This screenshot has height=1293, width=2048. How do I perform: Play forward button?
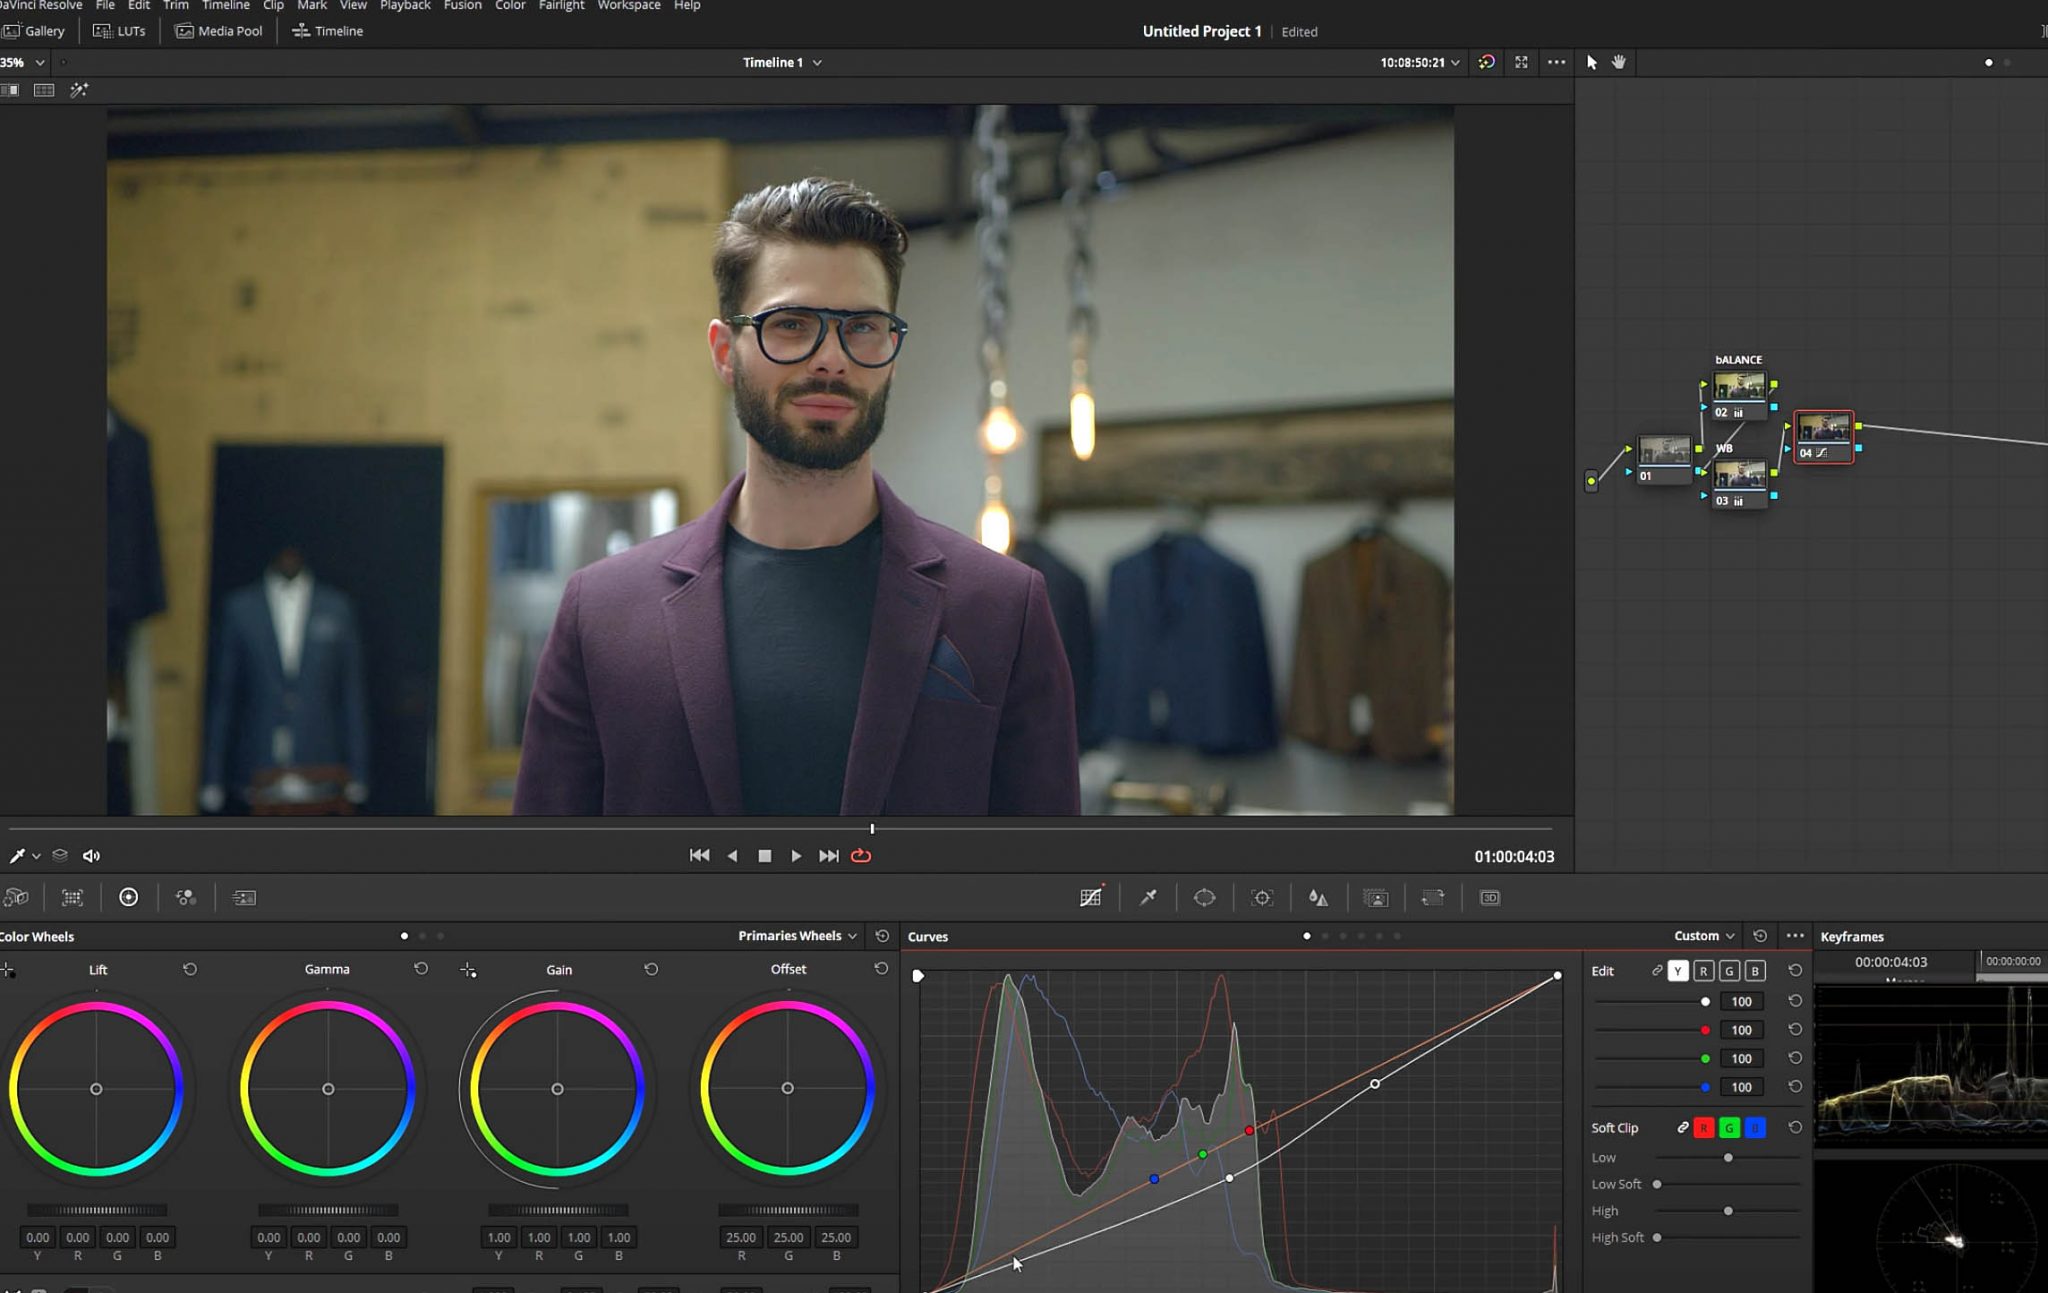(x=796, y=856)
